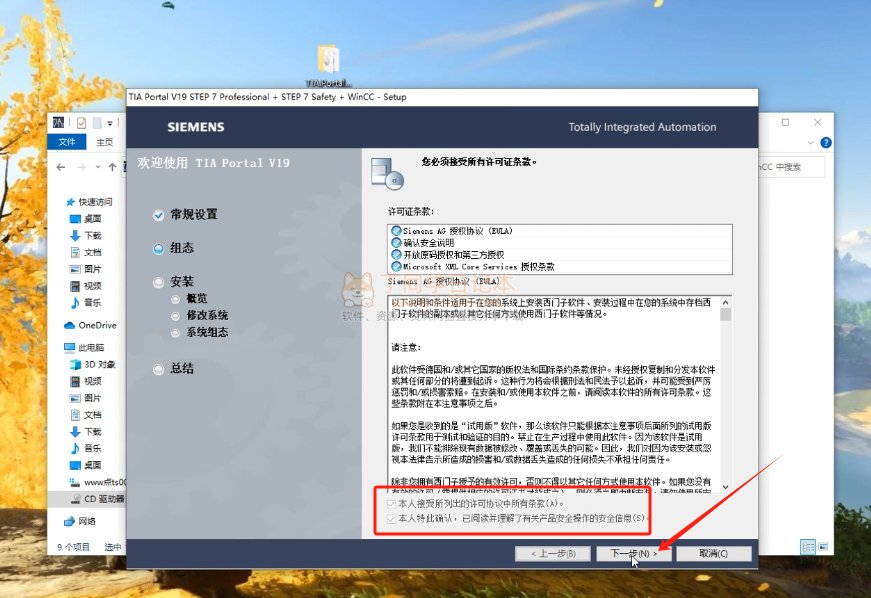This screenshot has width=871, height=598.
Task: Select 开放源码授权和第三方授权 list item
Action: pyautogui.click(x=559, y=255)
